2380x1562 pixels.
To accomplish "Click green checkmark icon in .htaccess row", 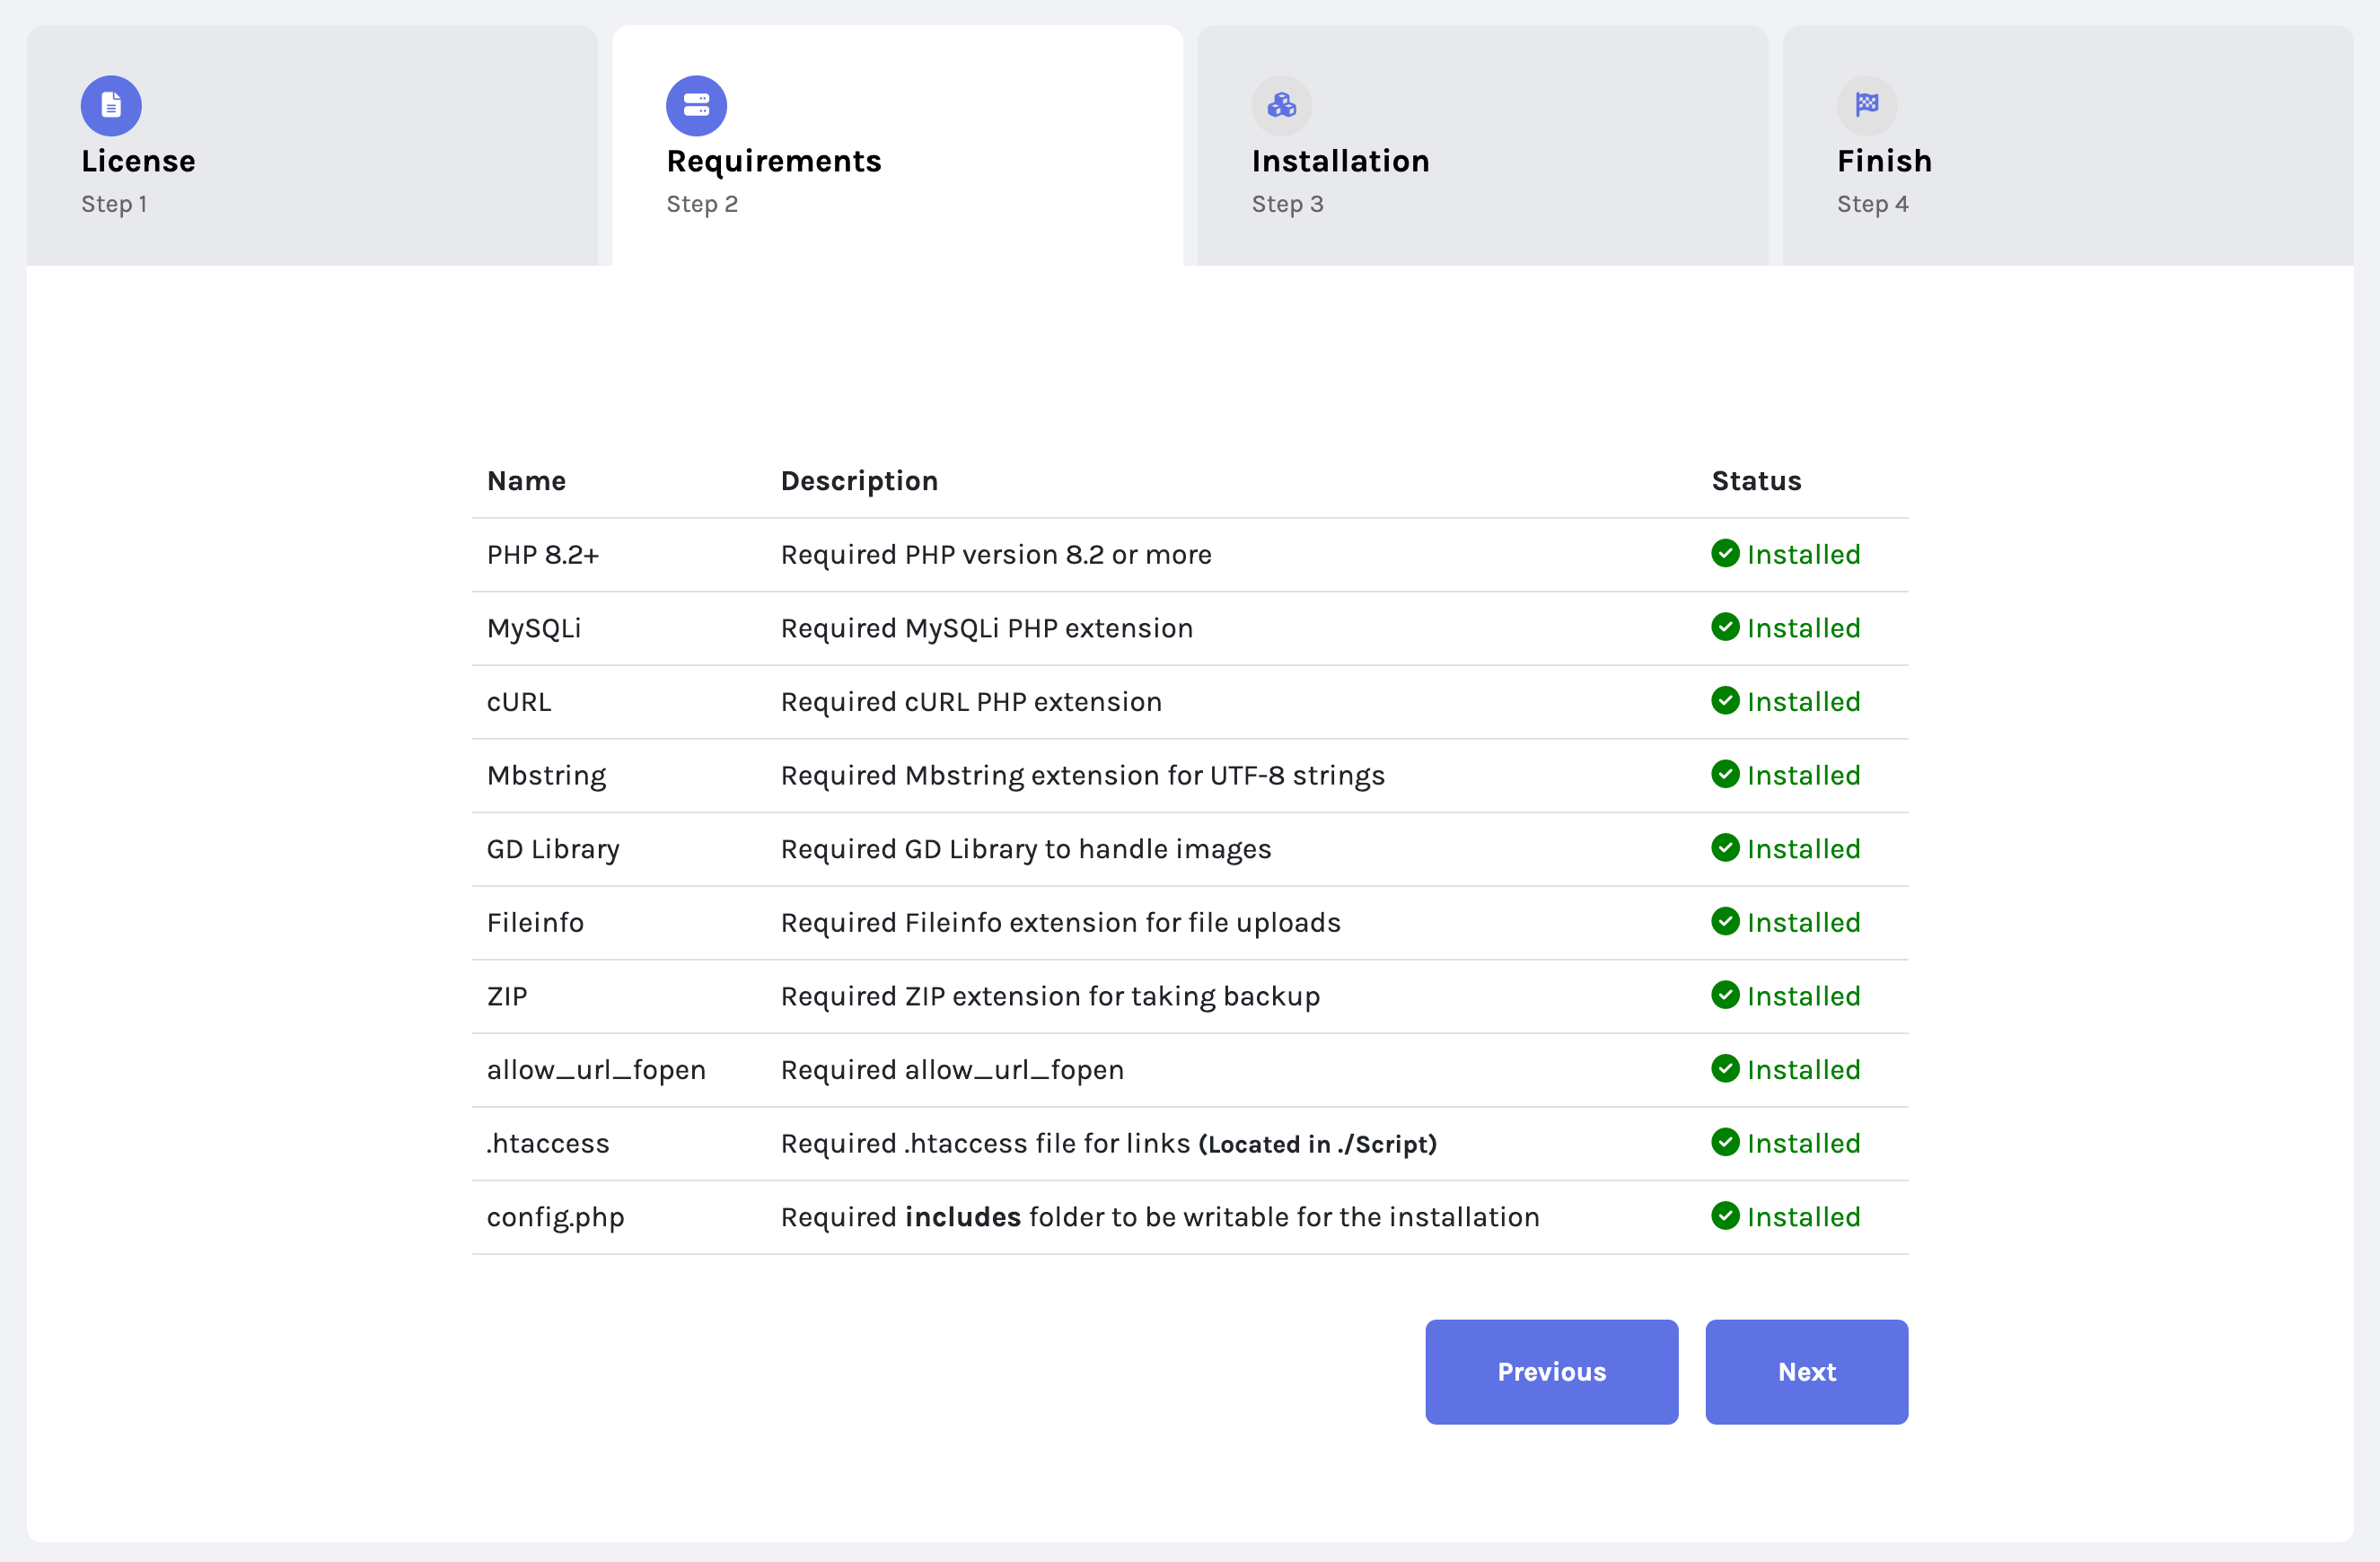I will tap(1725, 1142).
